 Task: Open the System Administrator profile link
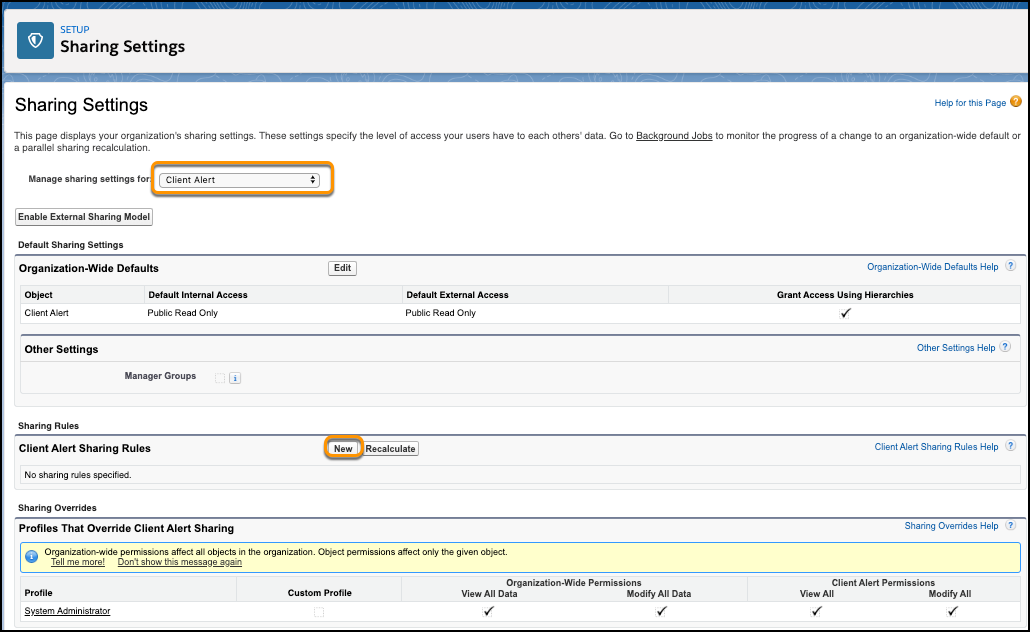click(67, 611)
